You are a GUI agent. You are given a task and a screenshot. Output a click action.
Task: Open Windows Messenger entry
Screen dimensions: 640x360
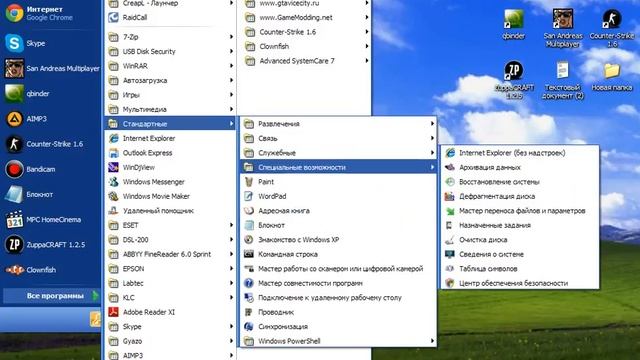pyautogui.click(x=171, y=182)
